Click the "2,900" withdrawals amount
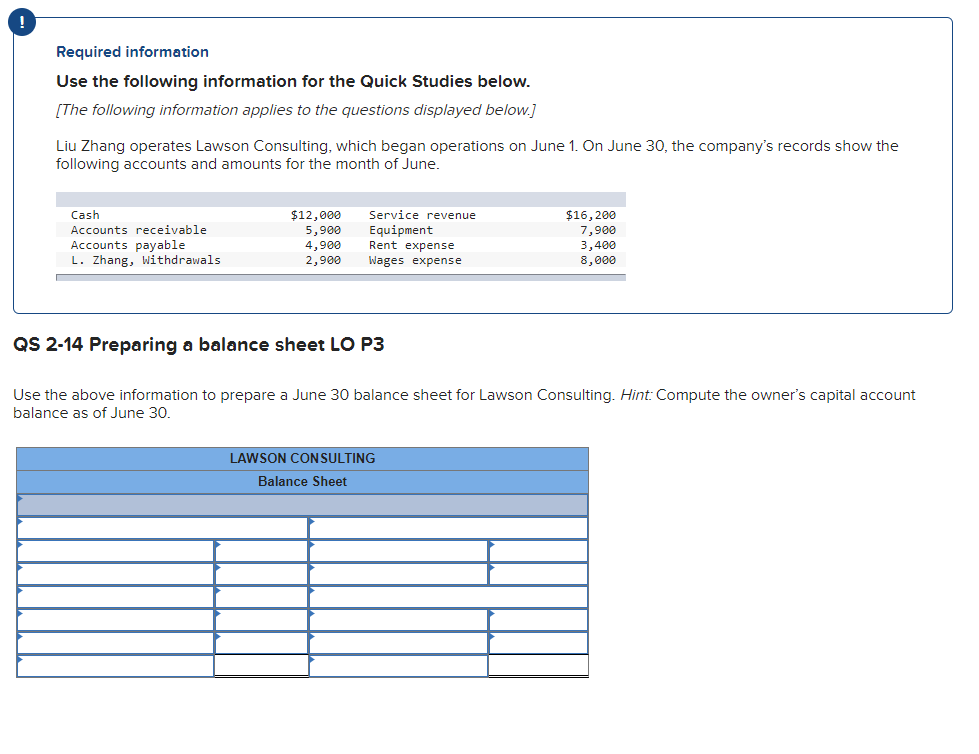This screenshot has width=979, height=754. pos(323,260)
